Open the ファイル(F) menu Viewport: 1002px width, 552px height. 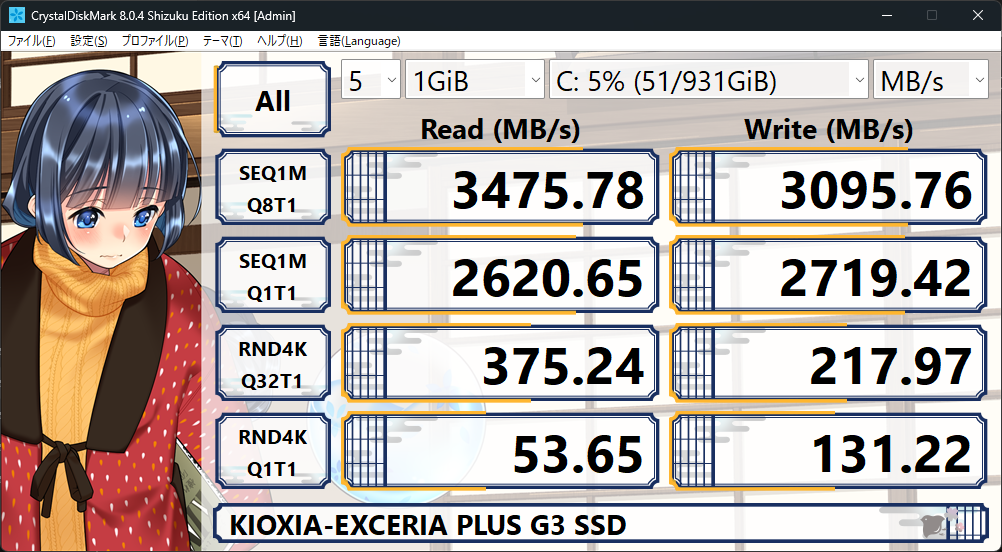[31, 41]
